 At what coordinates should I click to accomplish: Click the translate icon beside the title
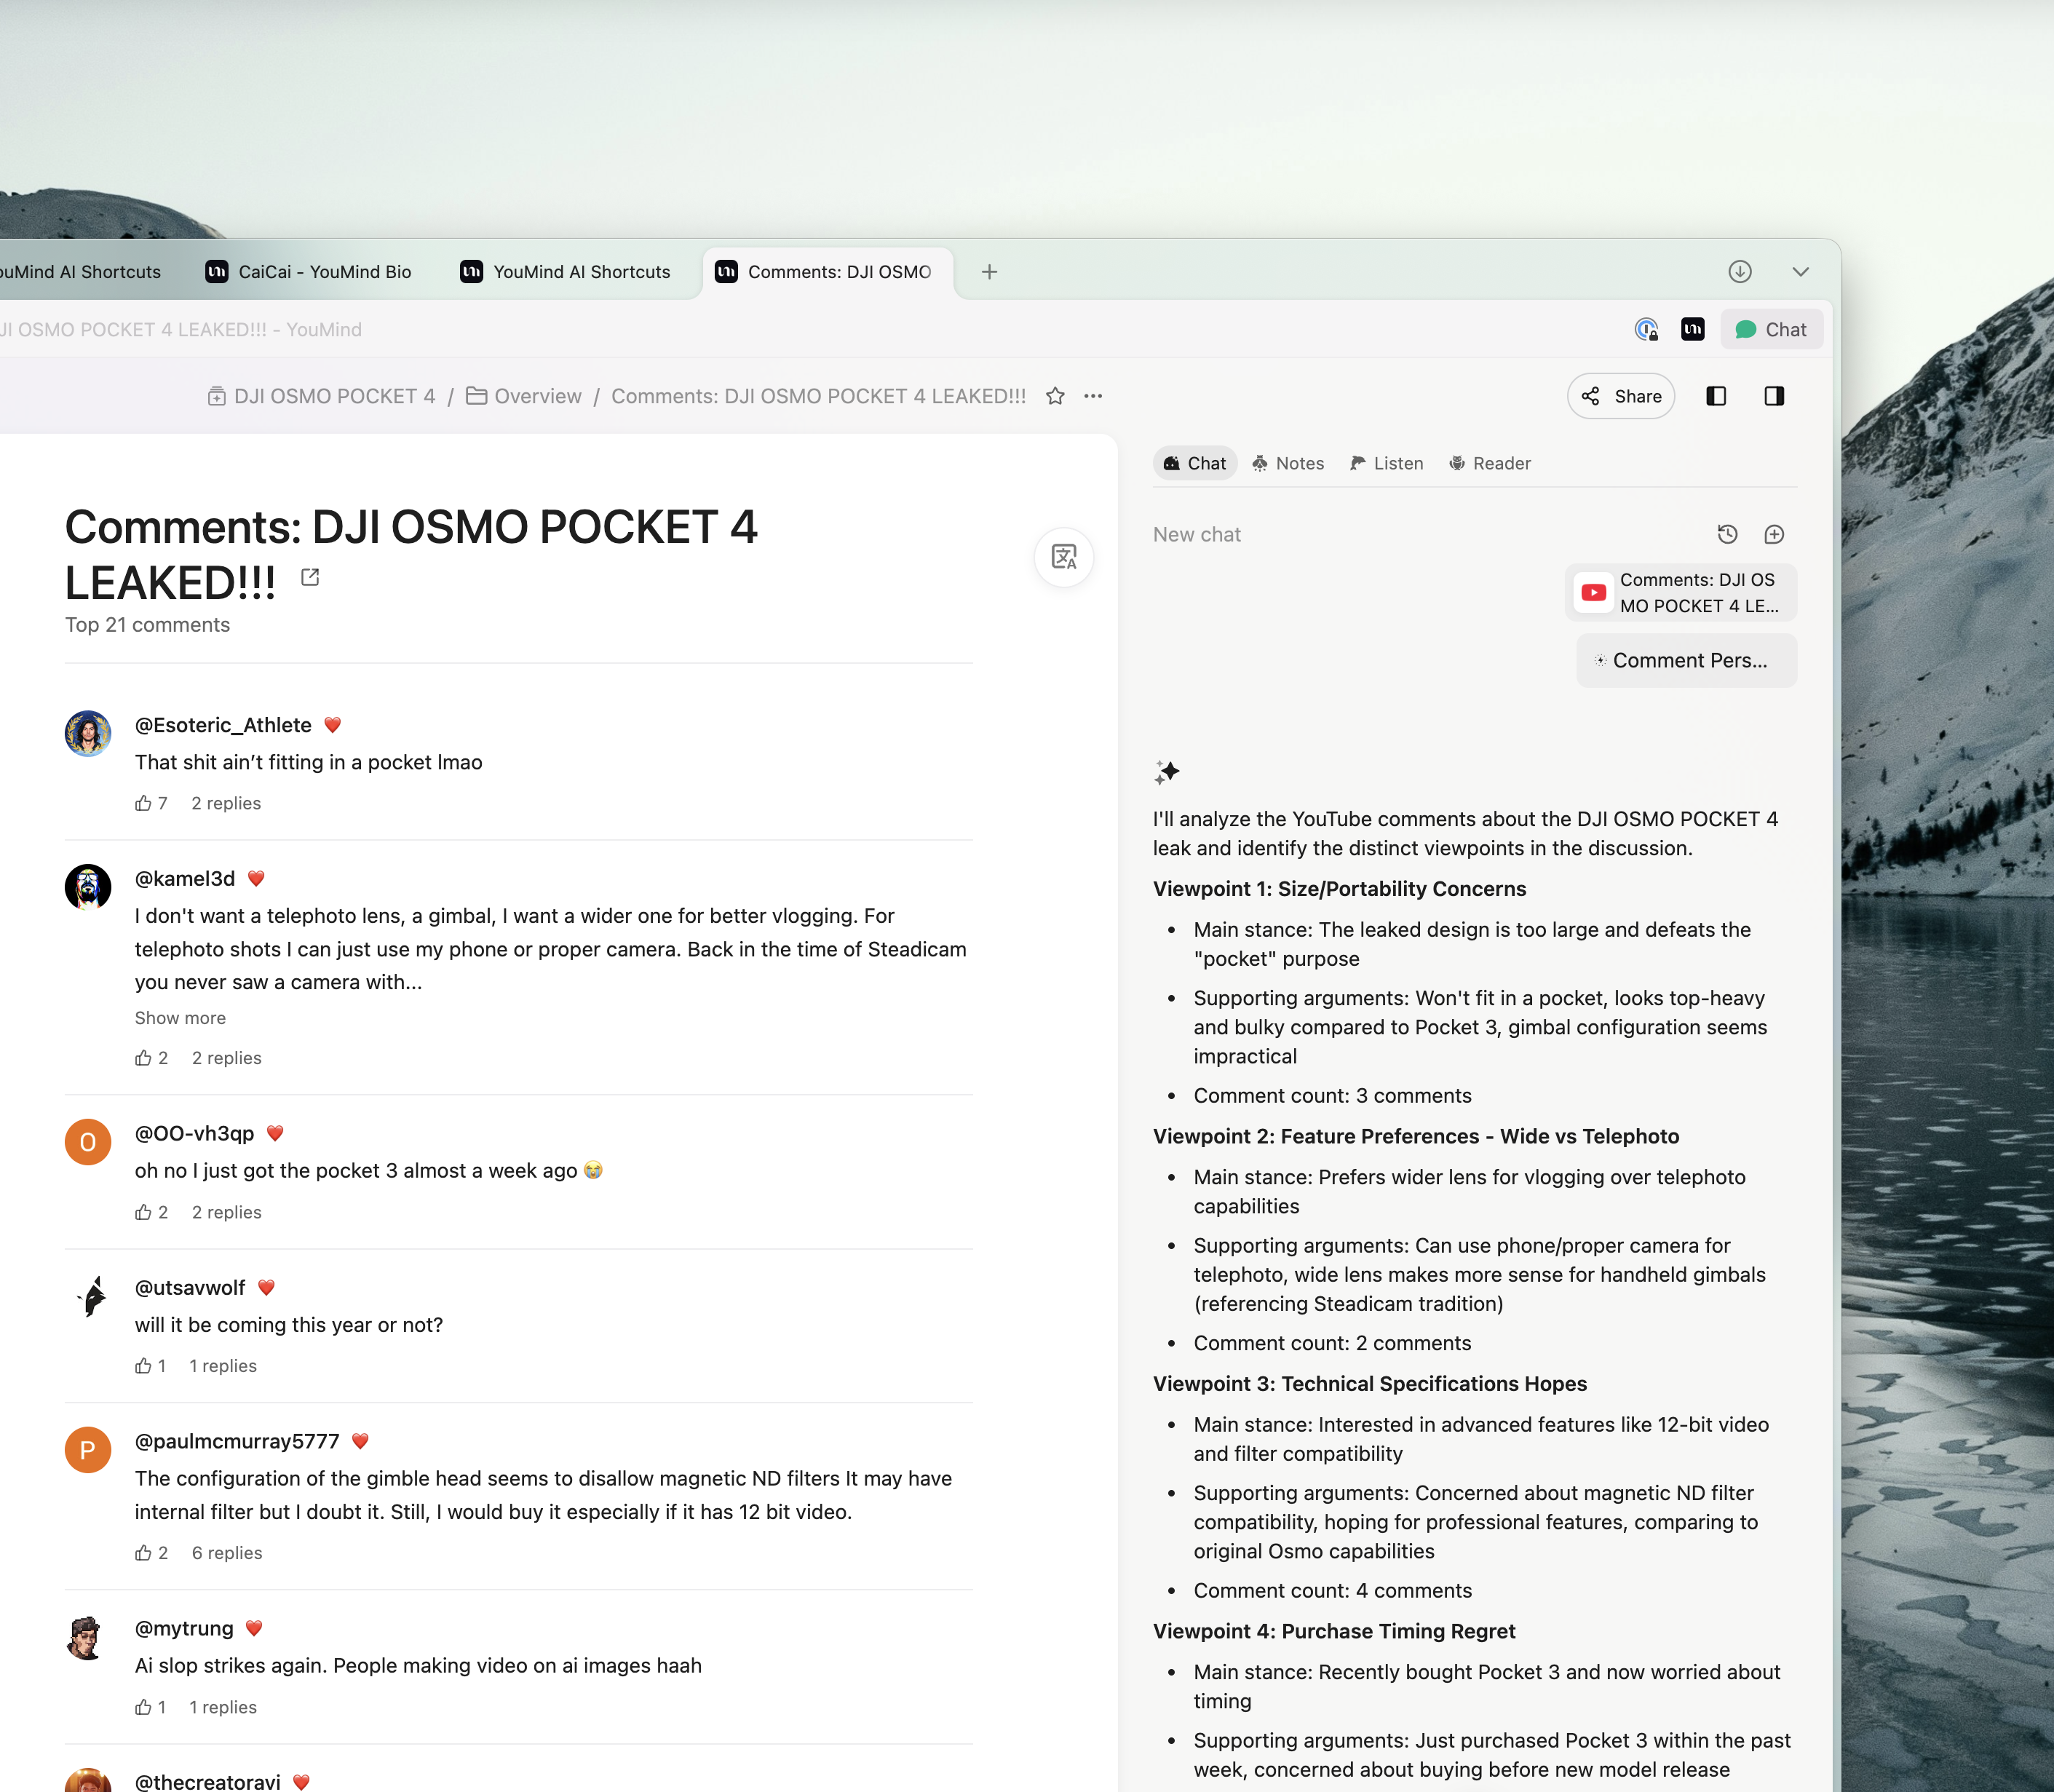(x=1063, y=557)
